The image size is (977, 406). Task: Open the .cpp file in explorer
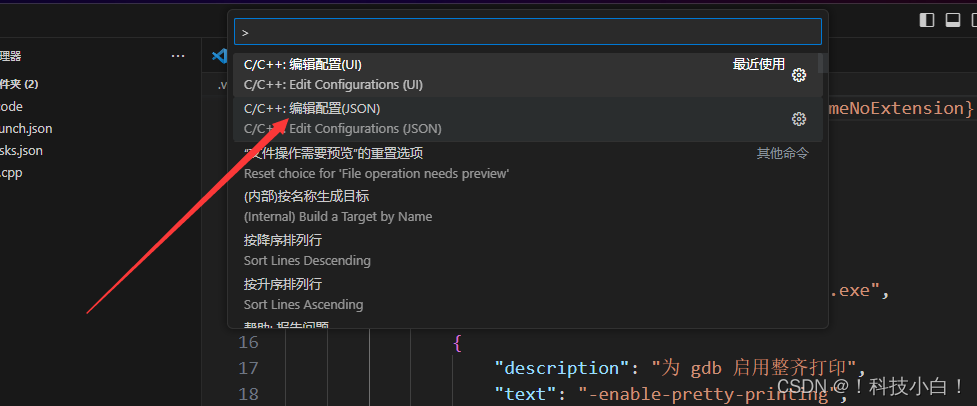[x=11, y=173]
